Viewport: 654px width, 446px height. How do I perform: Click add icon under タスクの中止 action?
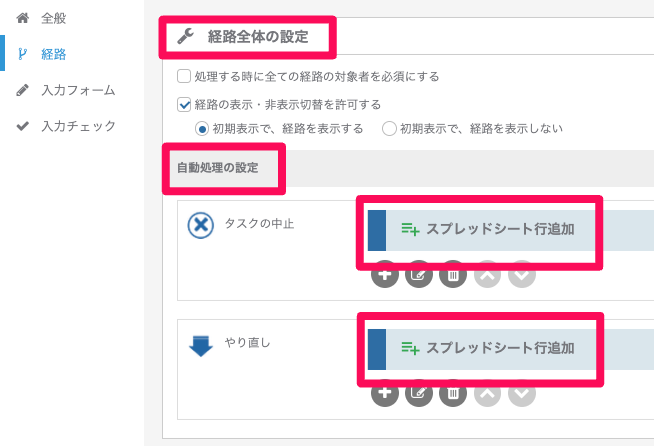click(385, 274)
